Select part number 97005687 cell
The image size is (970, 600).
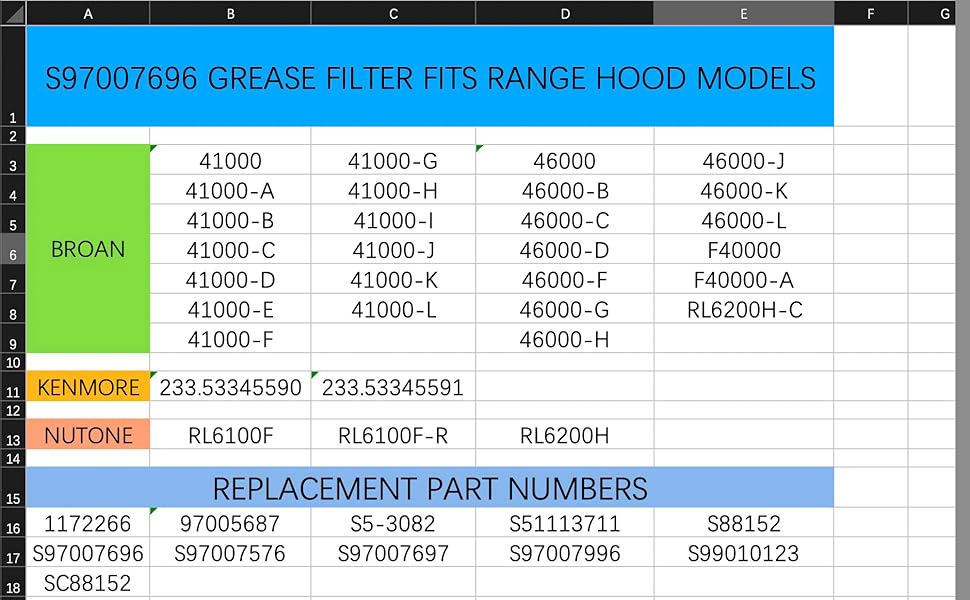point(230,523)
